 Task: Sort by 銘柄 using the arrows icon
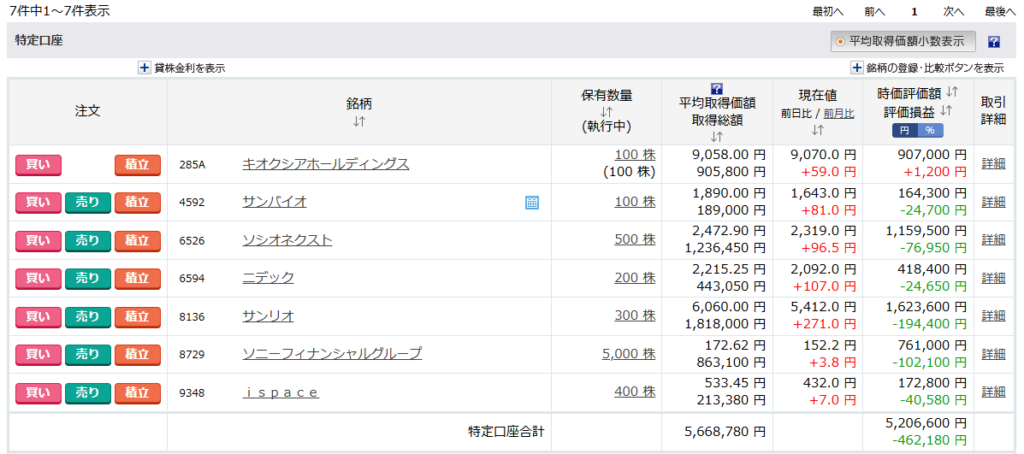359,121
